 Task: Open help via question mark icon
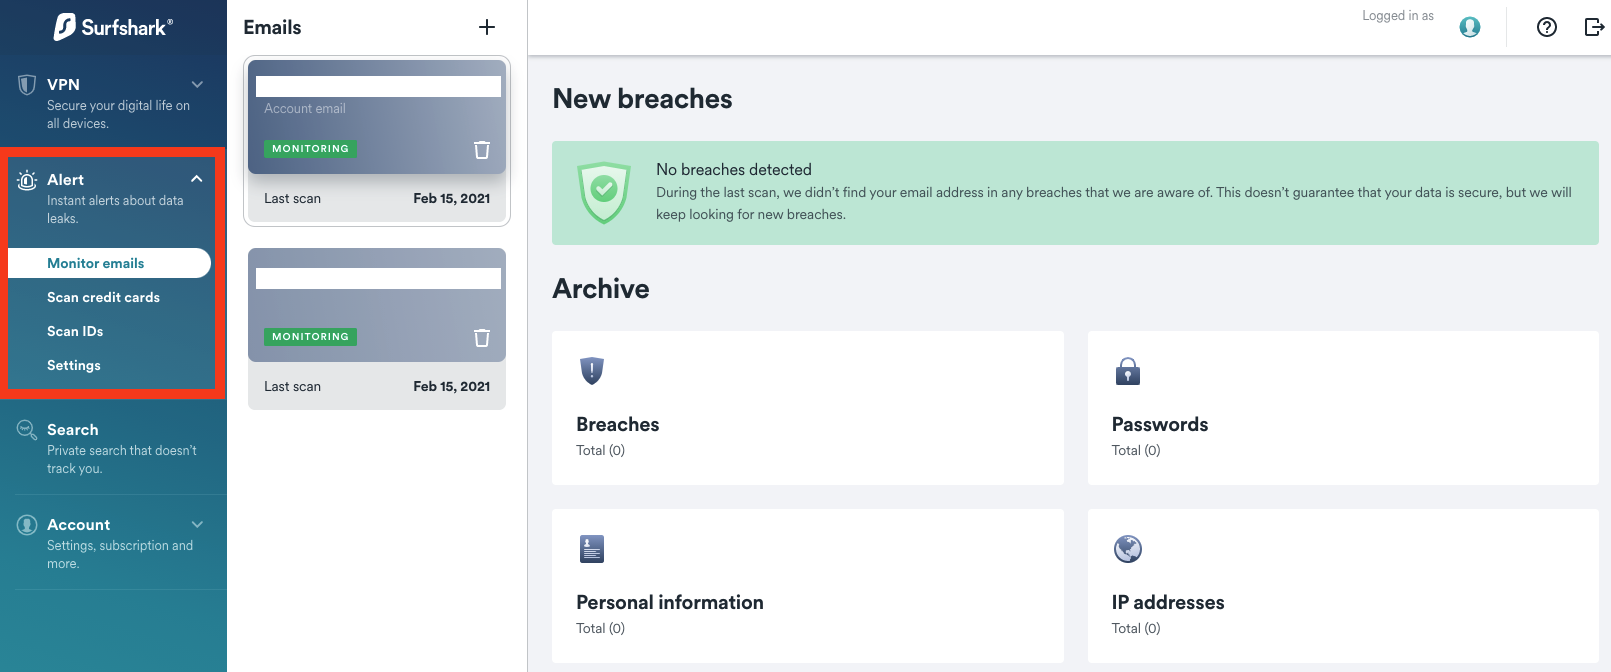(1547, 27)
